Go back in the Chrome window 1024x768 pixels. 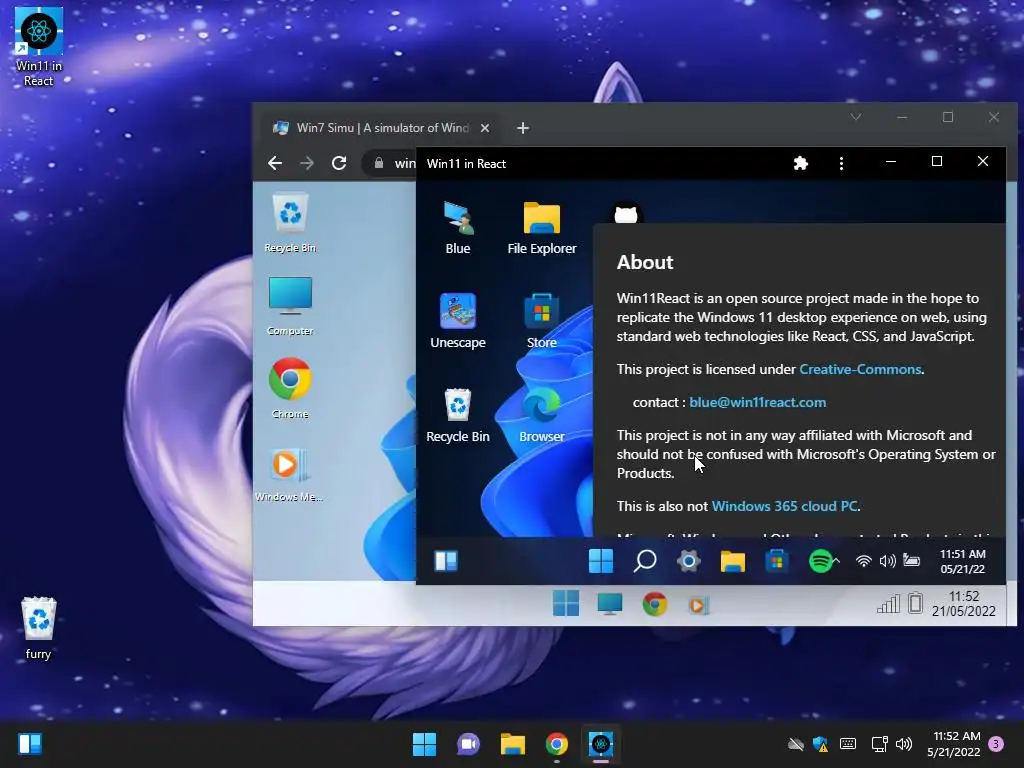tap(275, 163)
